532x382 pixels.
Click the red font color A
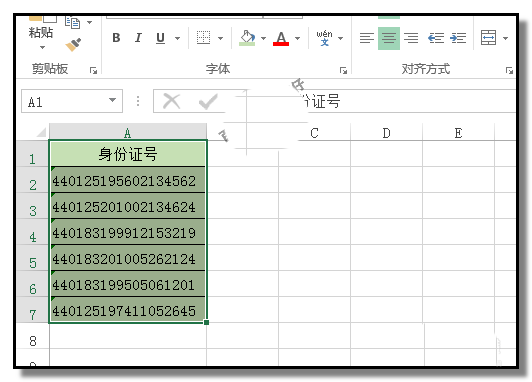pos(281,38)
